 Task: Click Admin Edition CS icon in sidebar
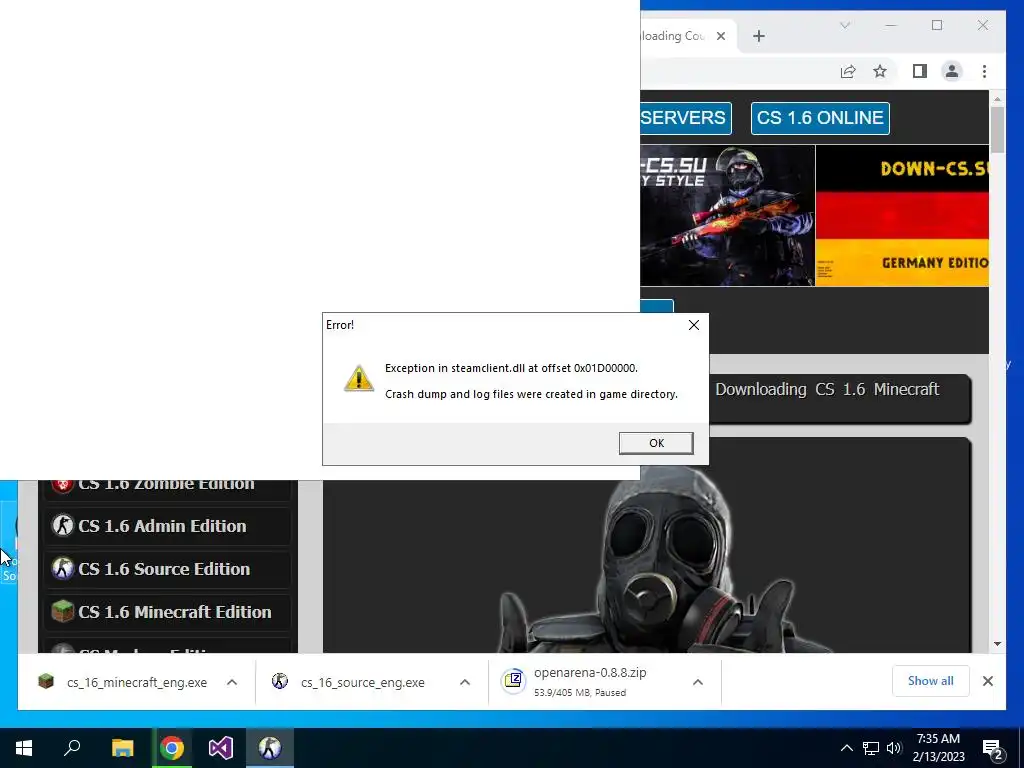[x=63, y=526]
